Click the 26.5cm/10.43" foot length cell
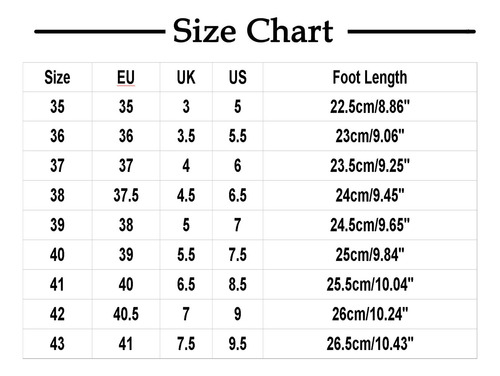The width and height of the screenshot is (500, 376). point(370,344)
